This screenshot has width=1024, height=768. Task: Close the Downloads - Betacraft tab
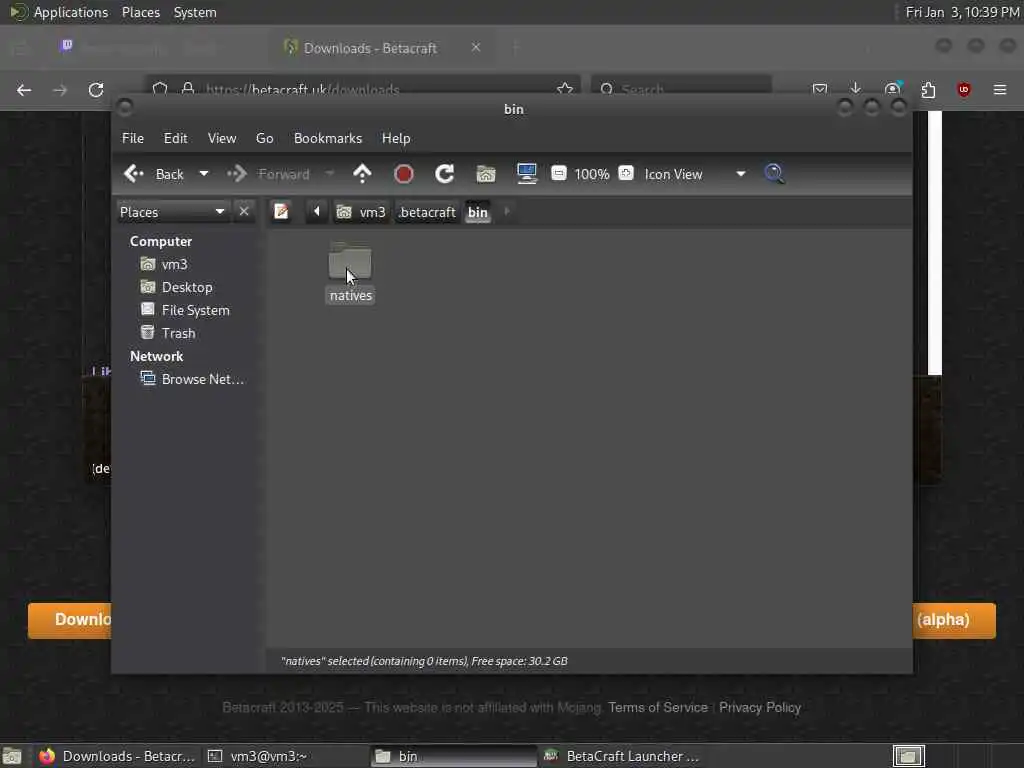click(476, 48)
